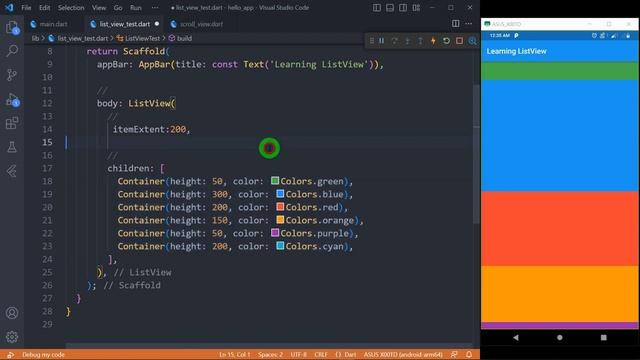Open the Manage gear menu
Image resolution: width=640 pixels, height=360 pixels.
[x=12, y=337]
